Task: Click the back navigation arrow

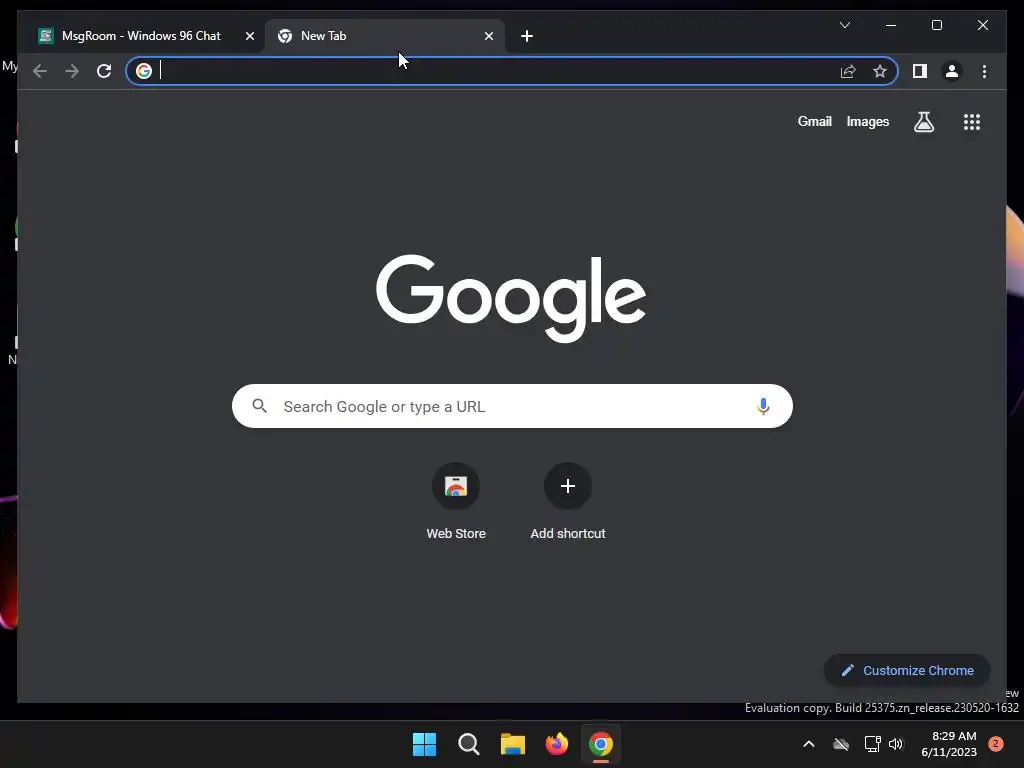Action: (40, 71)
